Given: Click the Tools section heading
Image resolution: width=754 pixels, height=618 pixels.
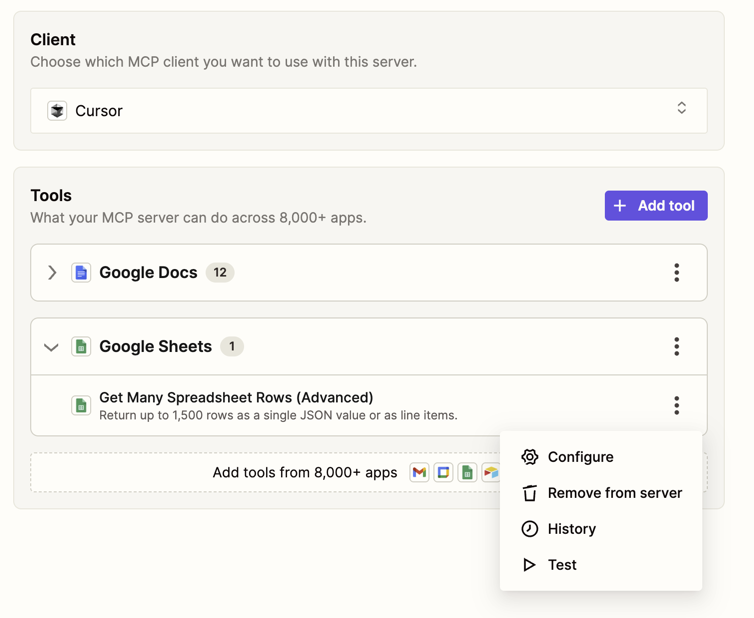Looking at the screenshot, I should [51, 196].
